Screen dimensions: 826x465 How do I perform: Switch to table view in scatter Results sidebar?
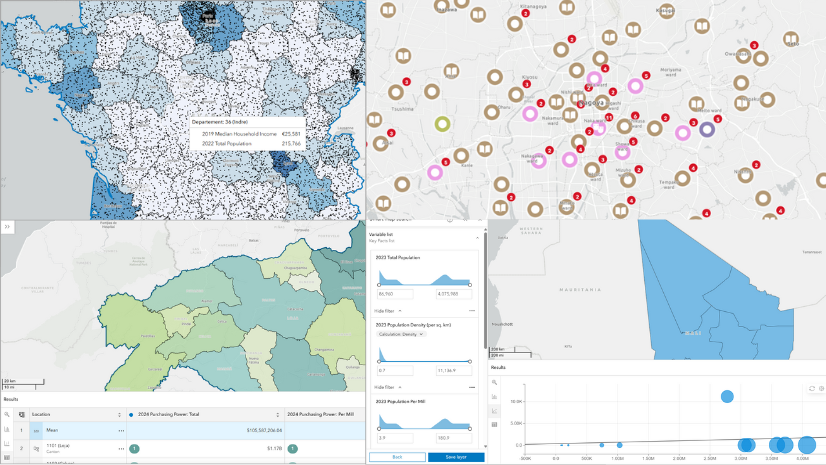(495, 424)
